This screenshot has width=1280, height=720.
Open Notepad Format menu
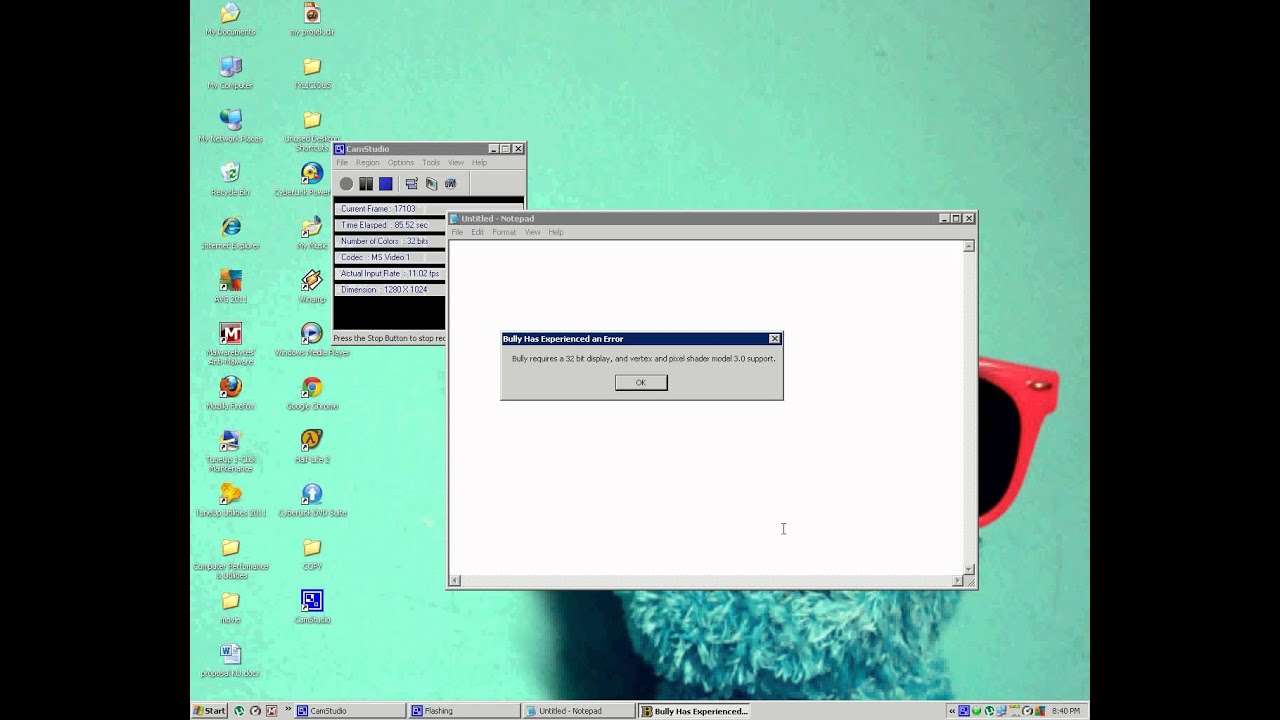click(504, 232)
